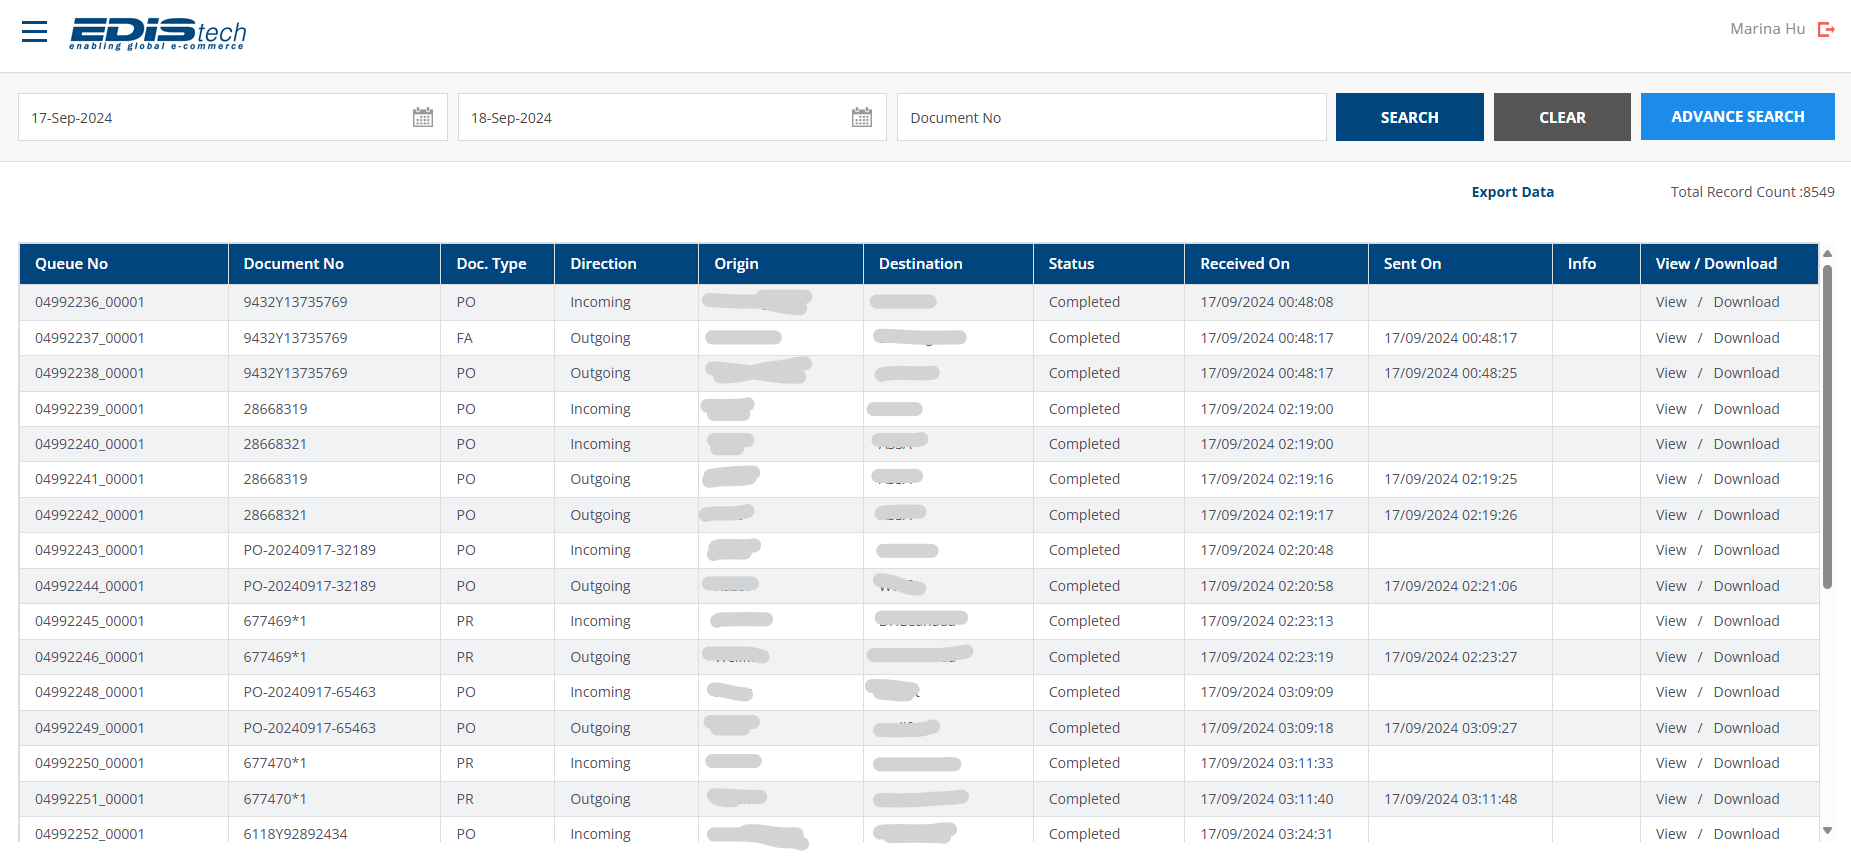Screen dimensions: 1851x868
Task: Select document number 28668319 in Incoming row
Action: (275, 409)
